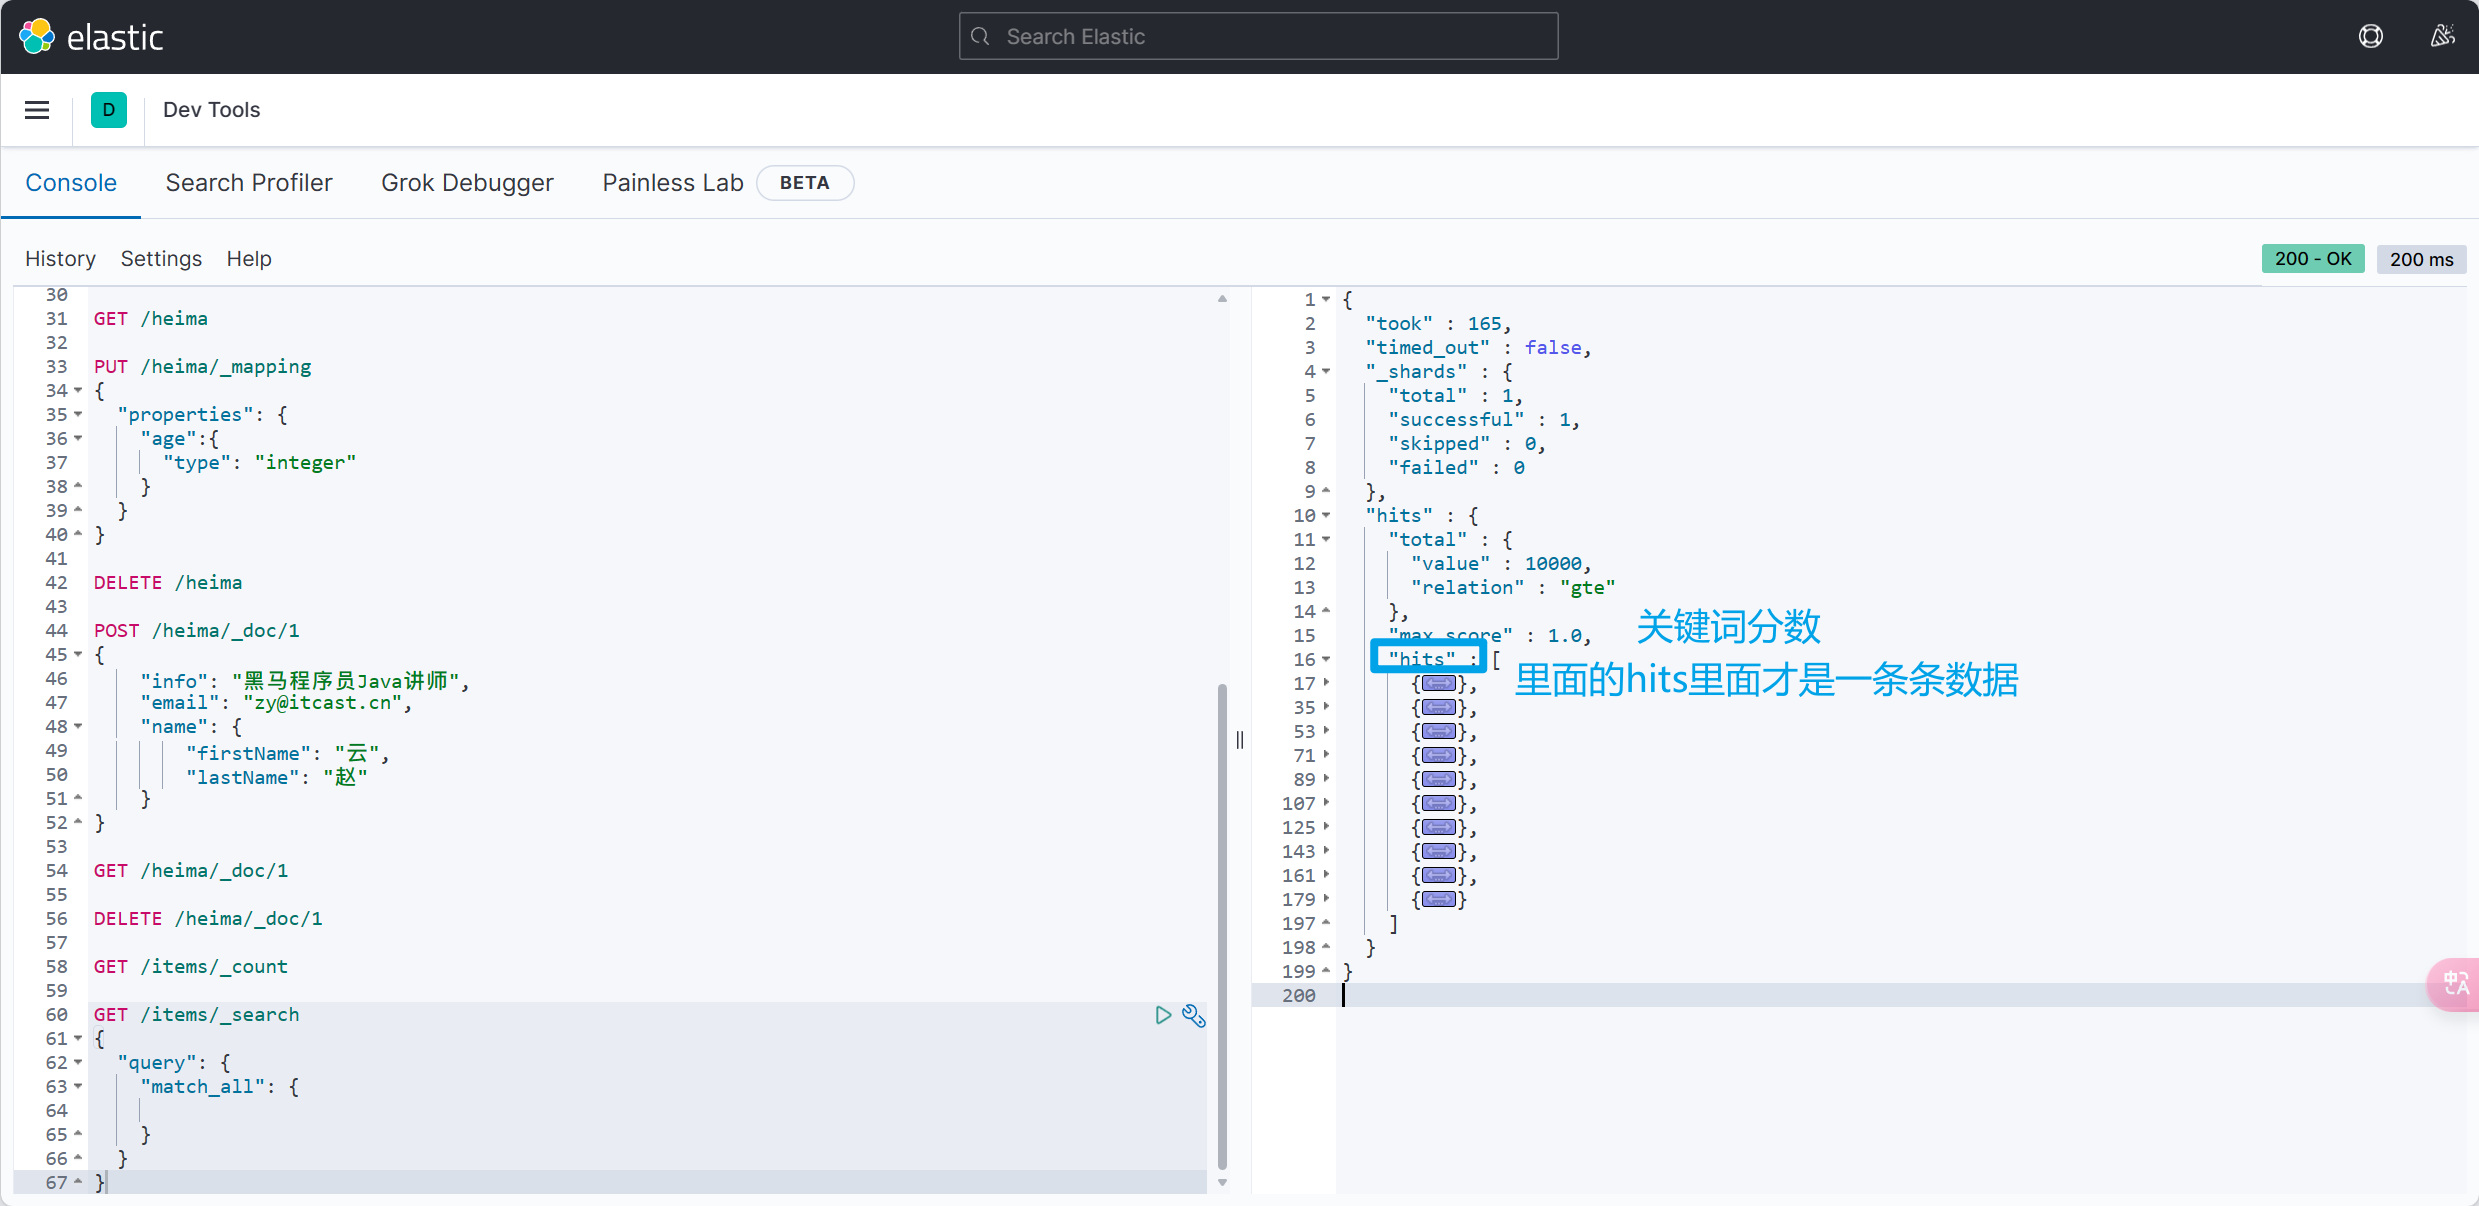Image resolution: width=2479 pixels, height=1206 pixels.
Task: Click the pink translate floating icon
Action: (2455, 984)
